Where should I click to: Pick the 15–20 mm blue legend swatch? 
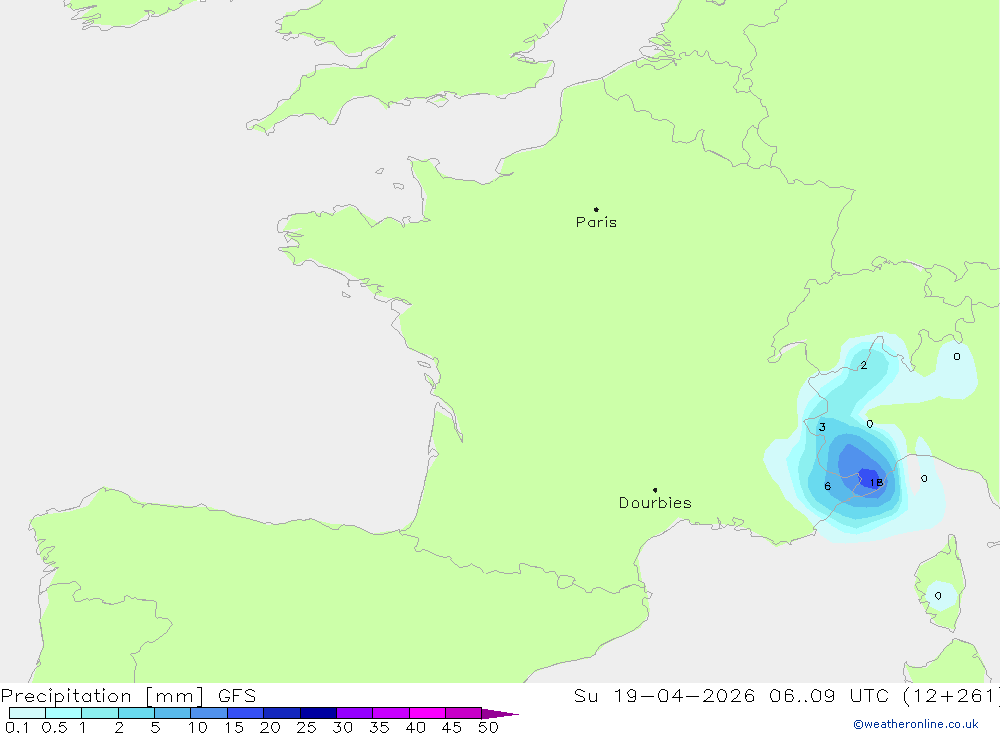[x=246, y=713]
